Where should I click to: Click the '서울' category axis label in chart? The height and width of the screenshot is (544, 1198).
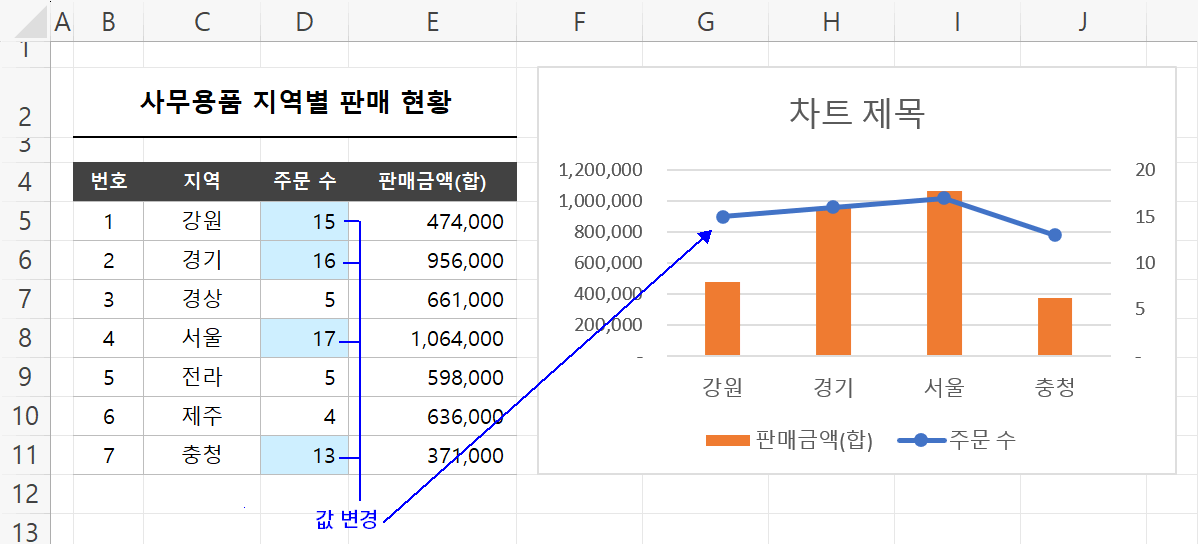944,387
